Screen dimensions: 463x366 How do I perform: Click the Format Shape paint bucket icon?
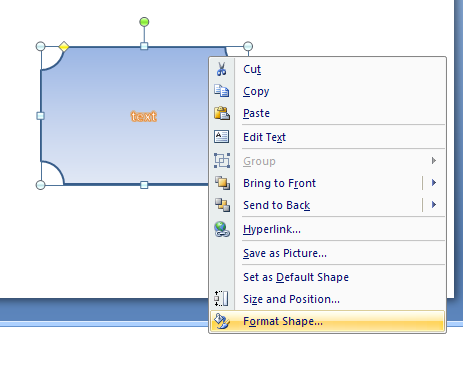[222, 321]
